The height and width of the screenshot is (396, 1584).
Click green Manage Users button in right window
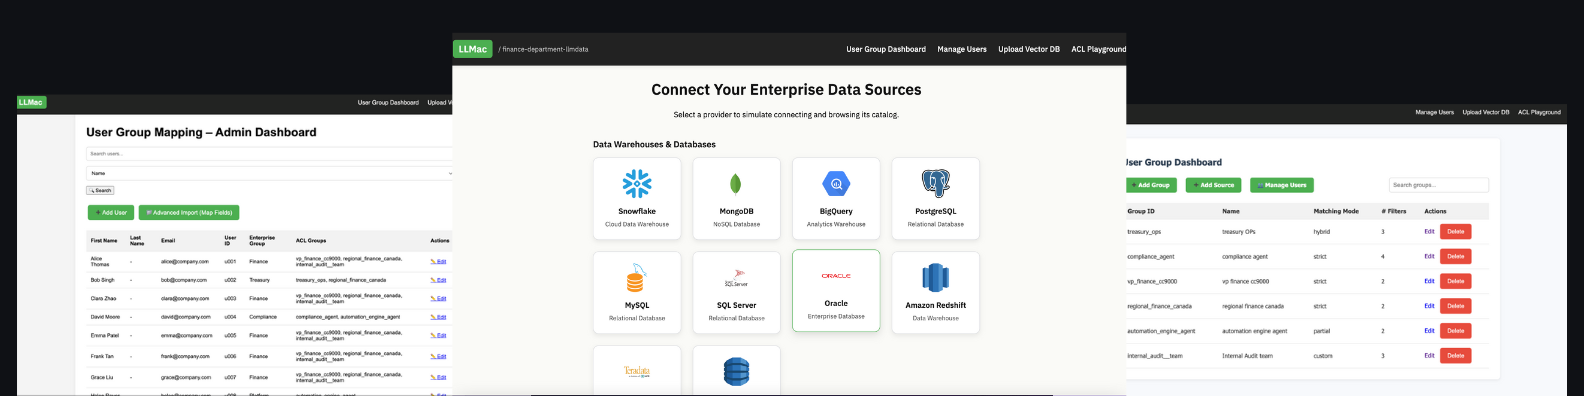(1281, 185)
